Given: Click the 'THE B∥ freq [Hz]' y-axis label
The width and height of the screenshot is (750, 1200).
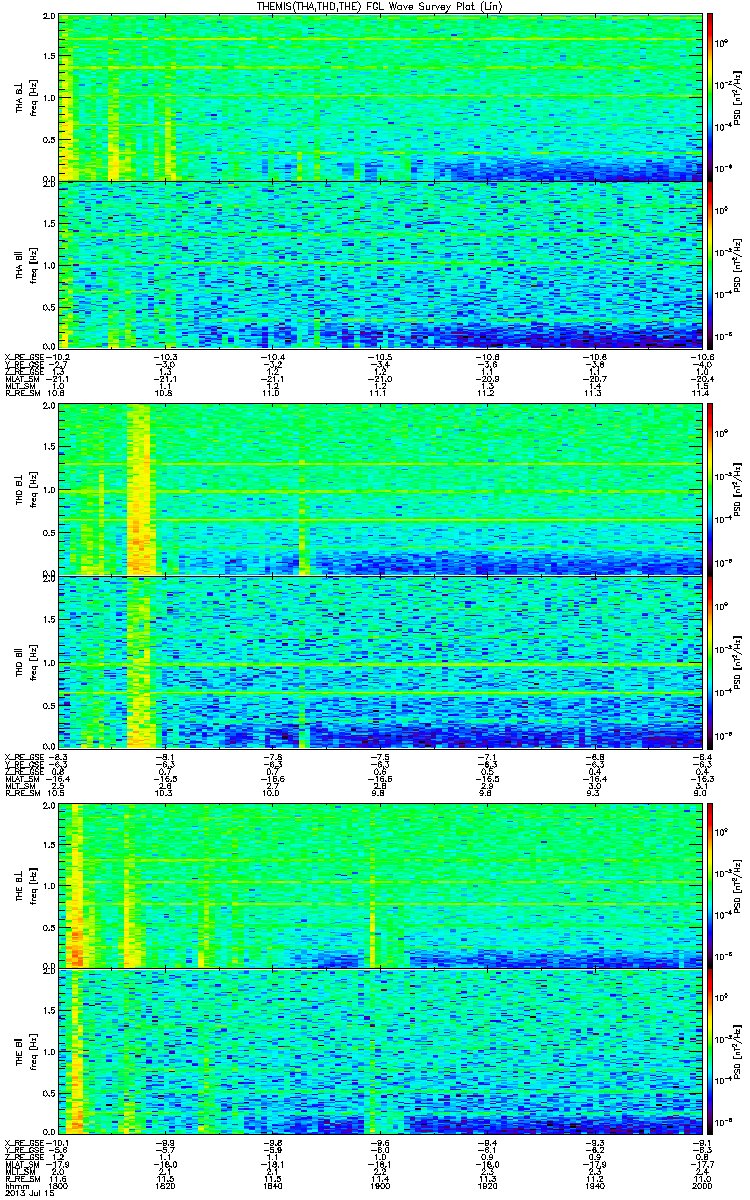Looking at the screenshot, I should [25, 1050].
